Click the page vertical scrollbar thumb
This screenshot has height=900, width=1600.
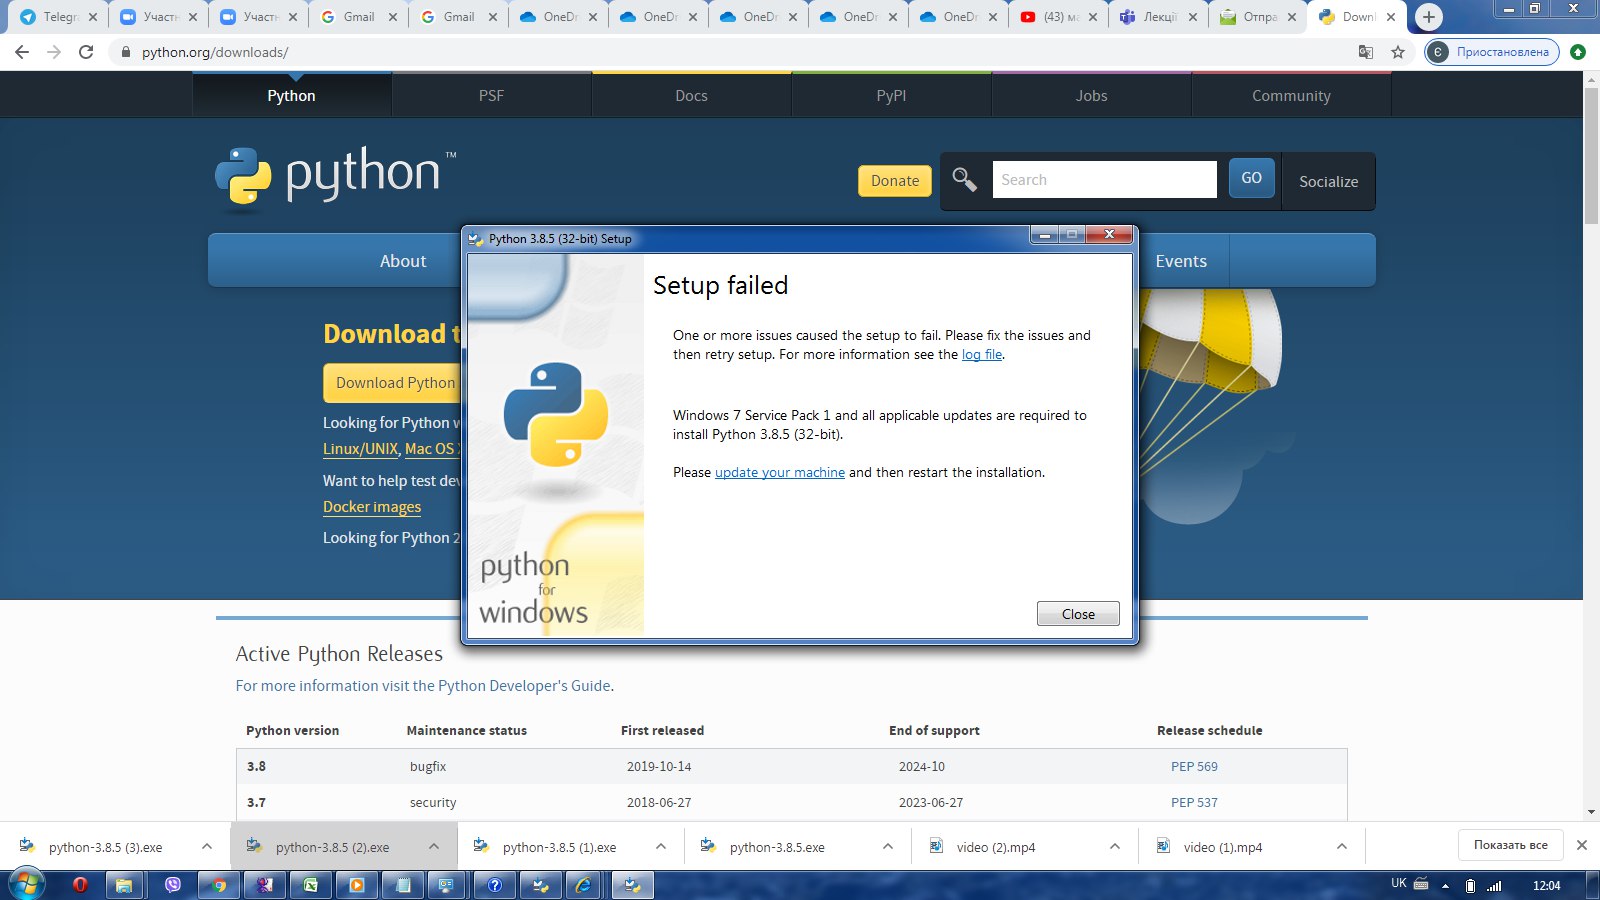tap(1591, 156)
